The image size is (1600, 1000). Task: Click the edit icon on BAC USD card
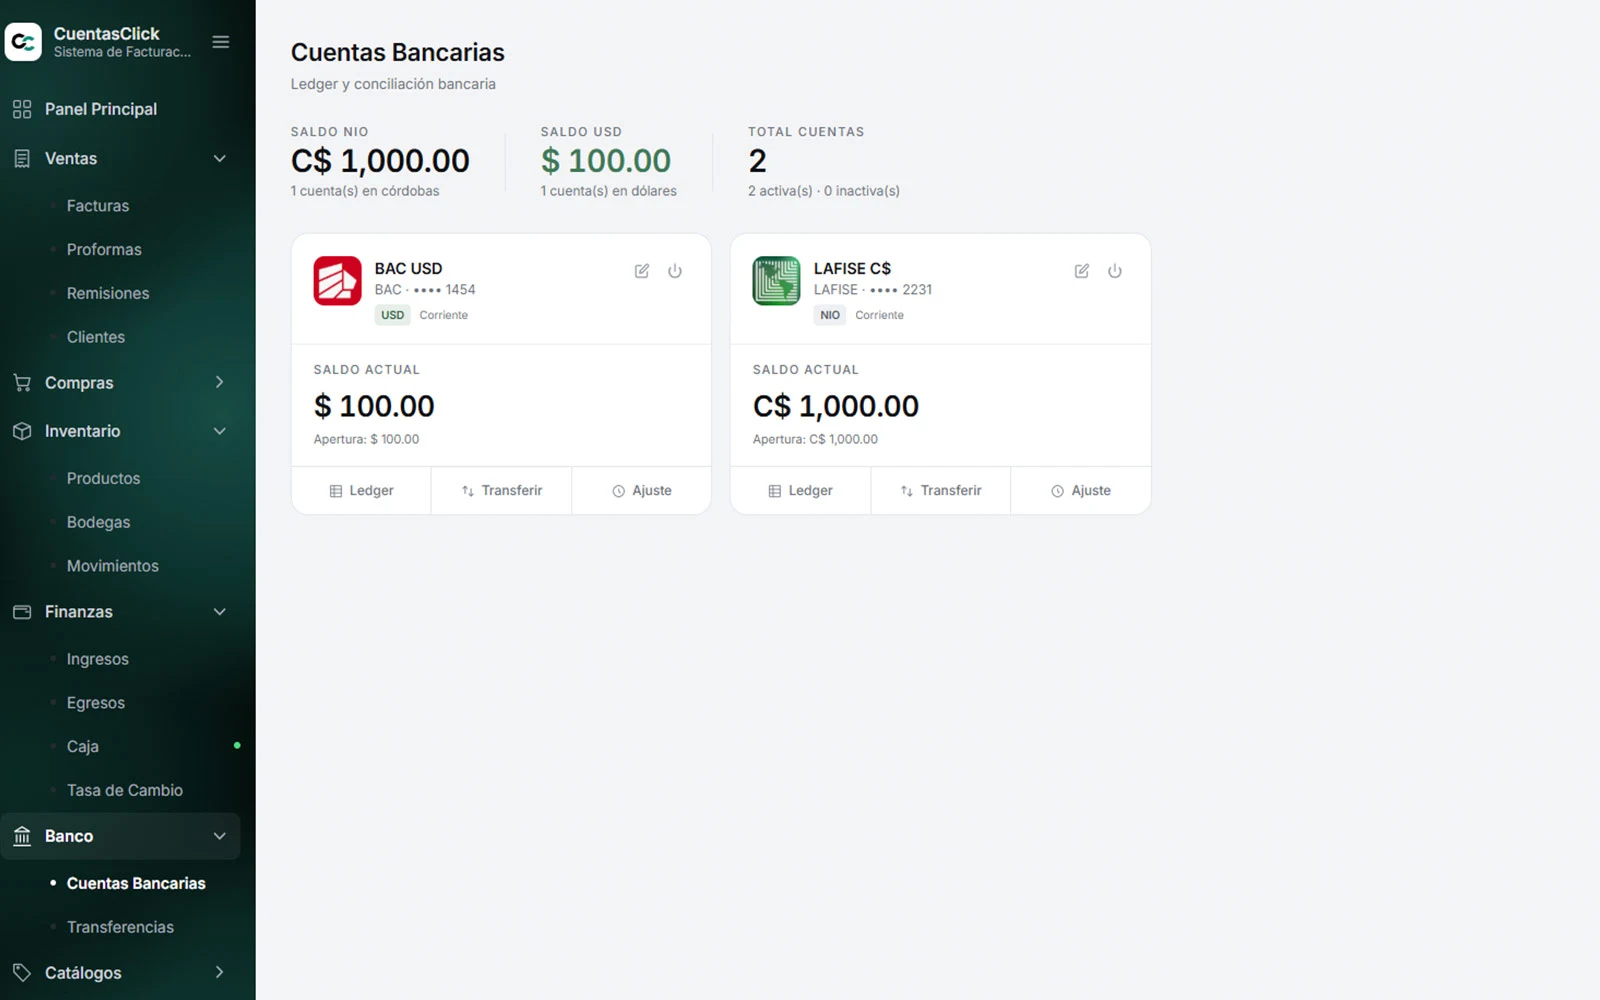[642, 271]
